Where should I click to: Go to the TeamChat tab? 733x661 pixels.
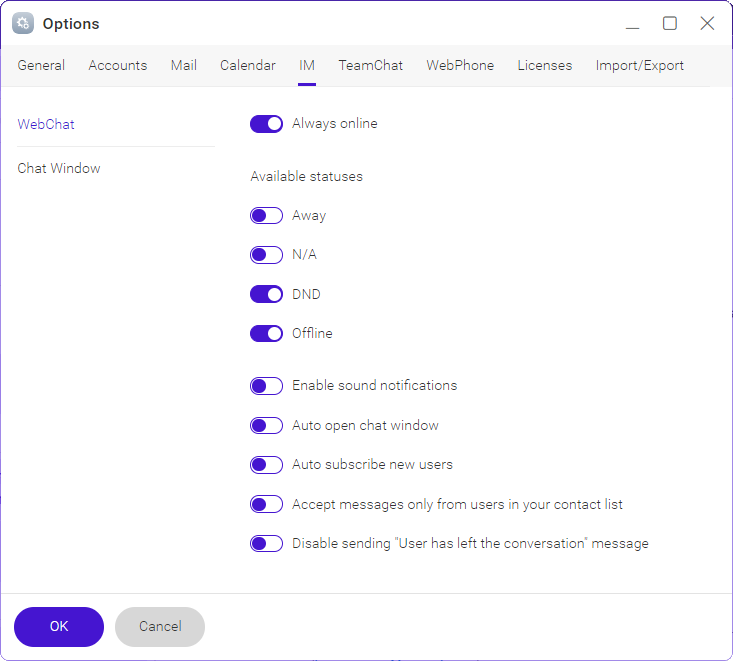[x=371, y=65]
